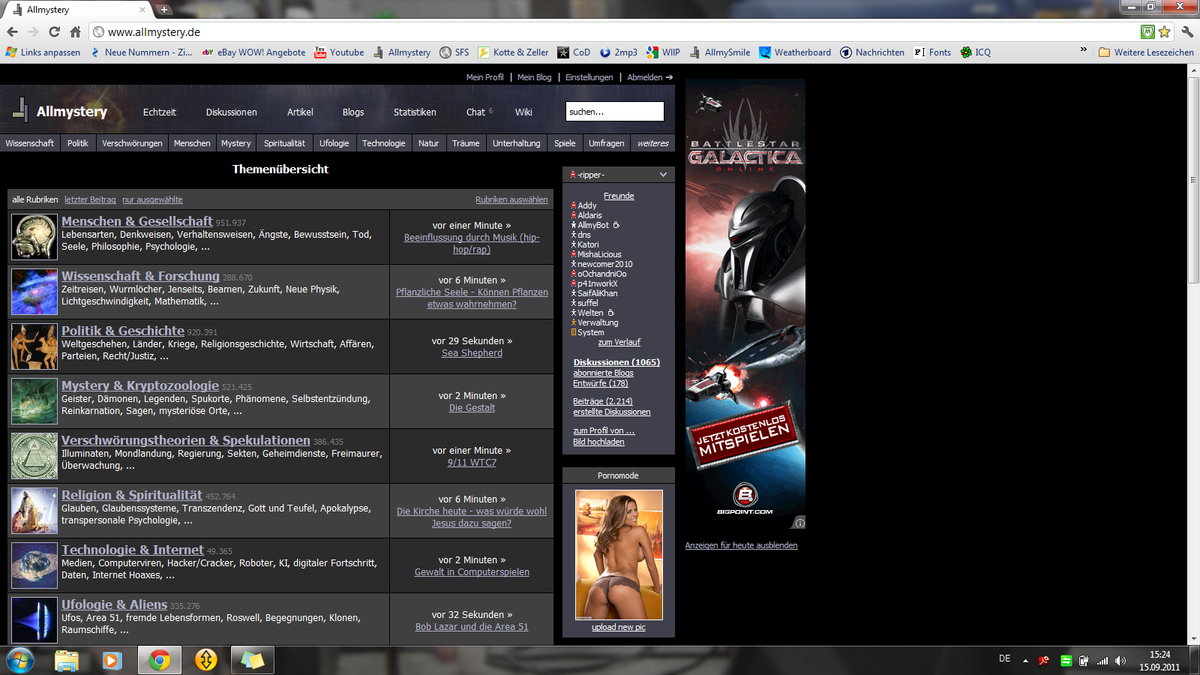Open friend MishaLicious in the Freunde list
The width and height of the screenshot is (1200, 675).
(x=599, y=254)
